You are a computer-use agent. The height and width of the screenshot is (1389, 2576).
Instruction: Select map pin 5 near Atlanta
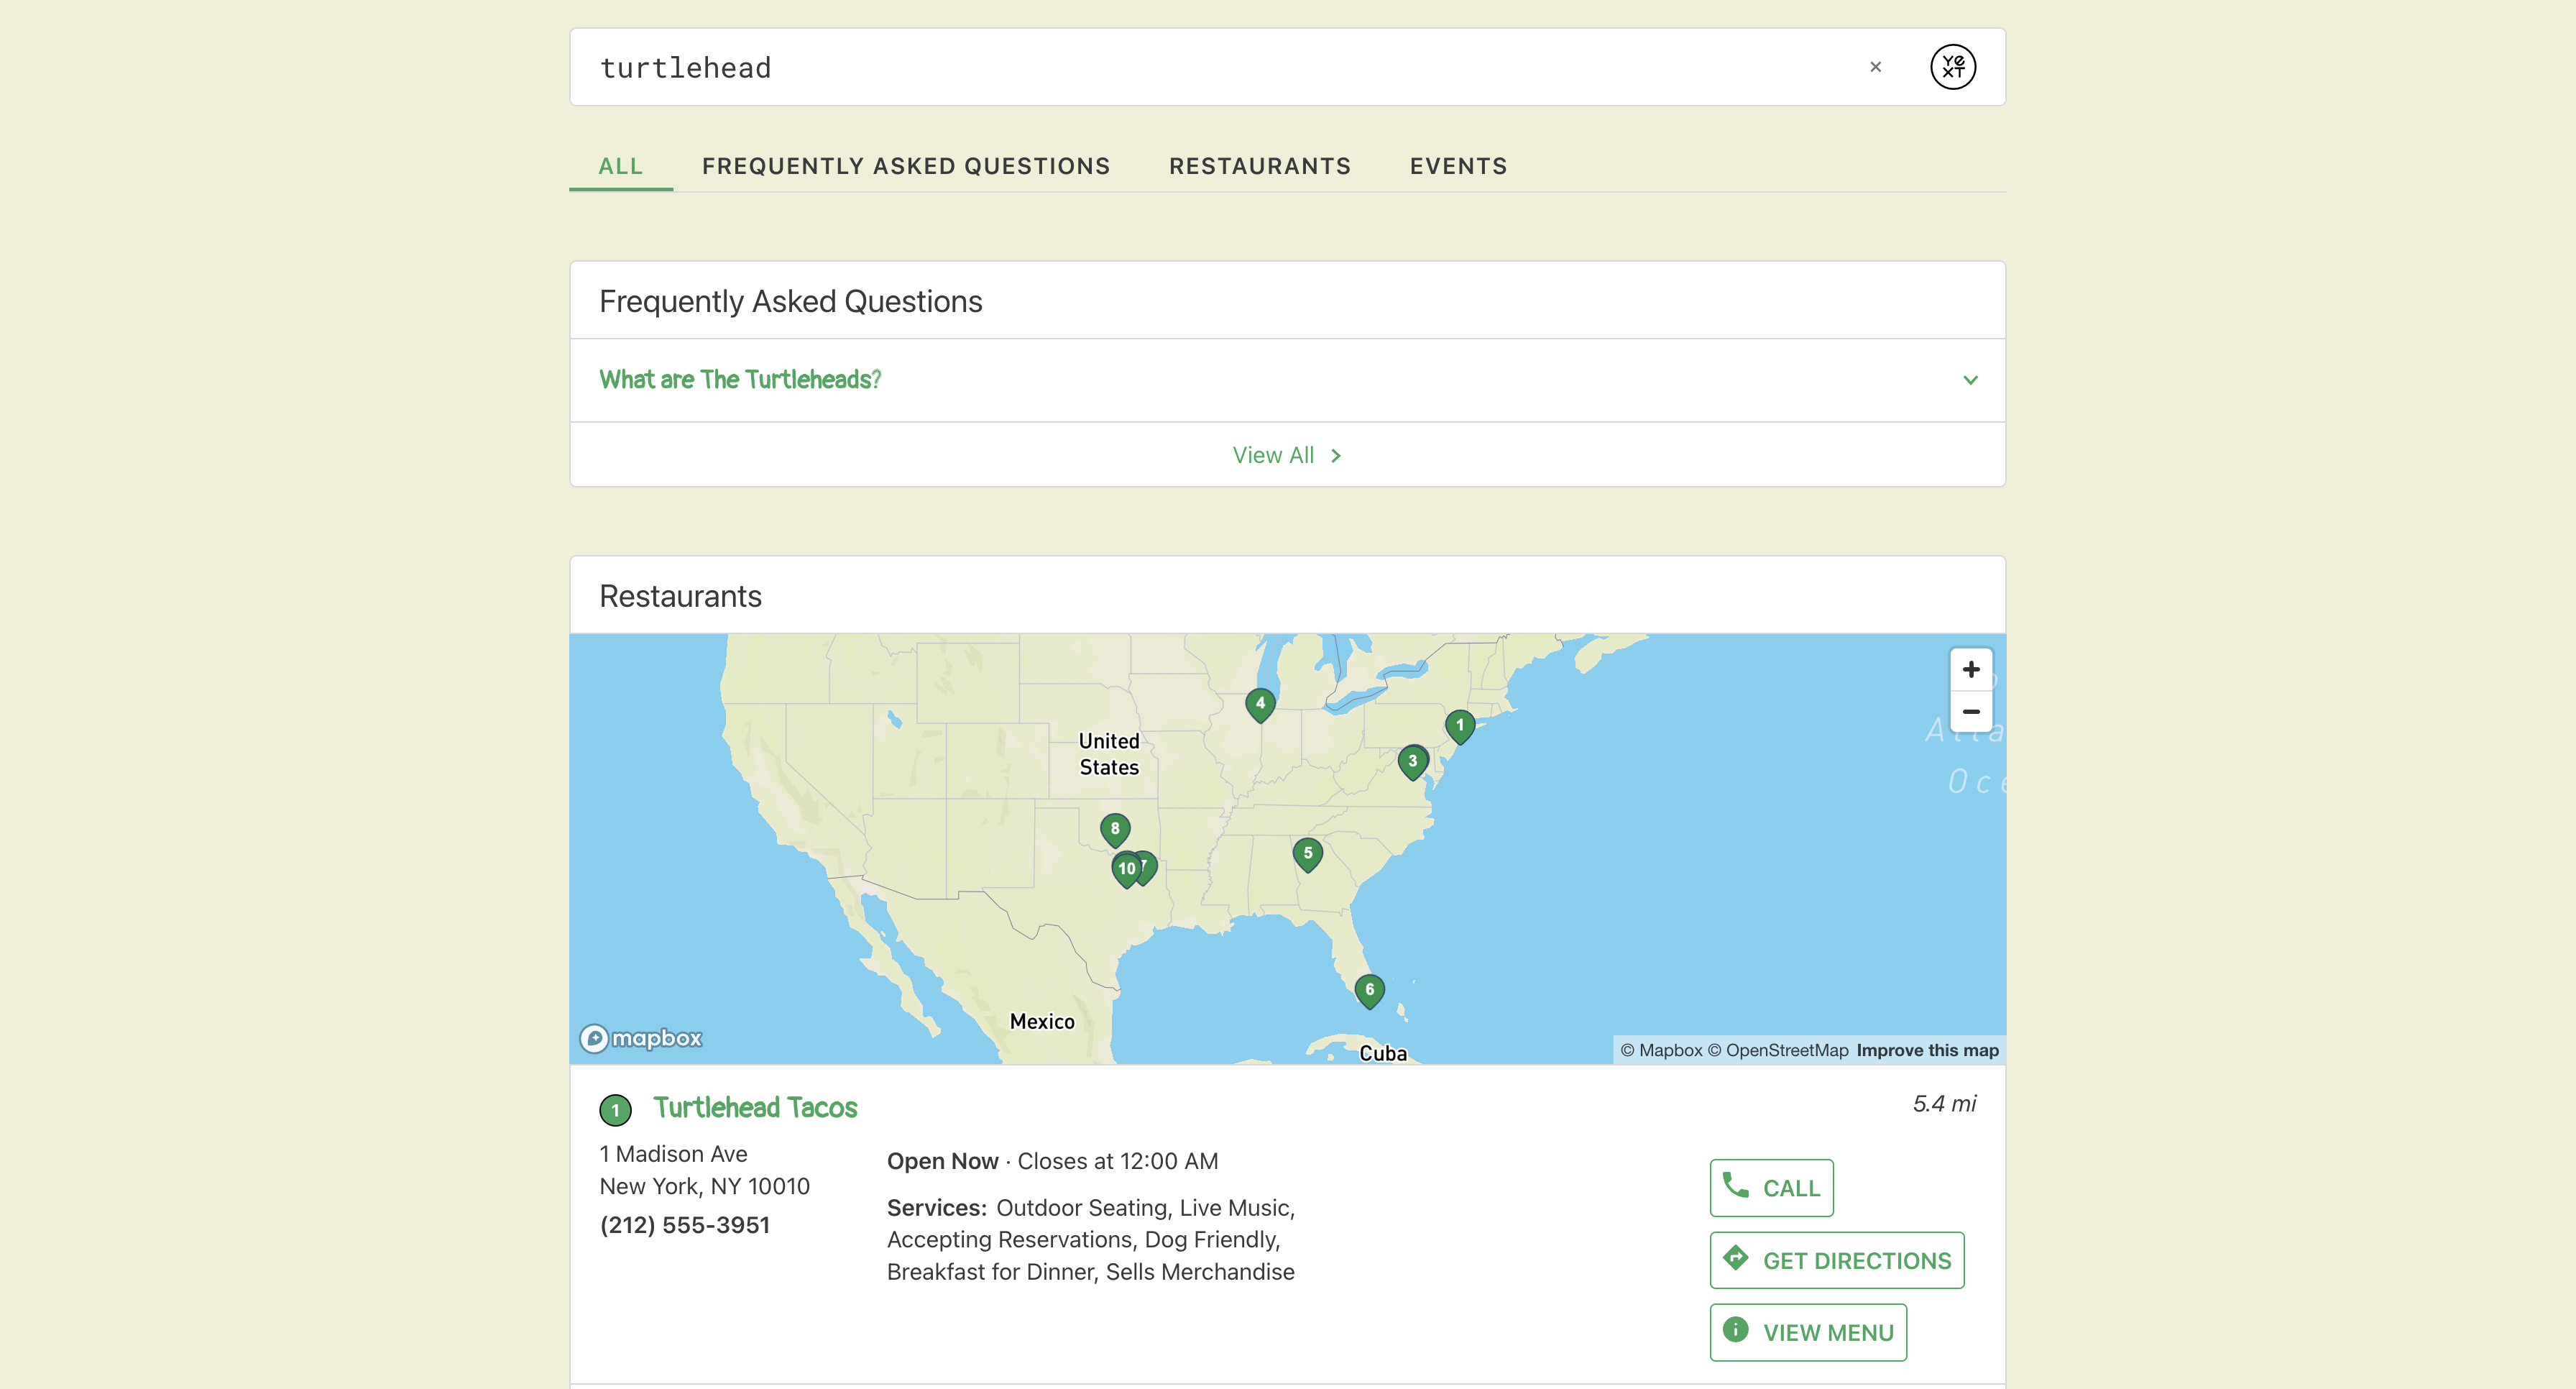[1307, 855]
